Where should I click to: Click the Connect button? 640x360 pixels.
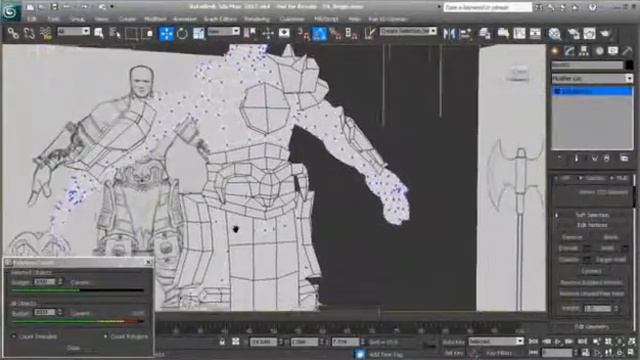[591, 271]
